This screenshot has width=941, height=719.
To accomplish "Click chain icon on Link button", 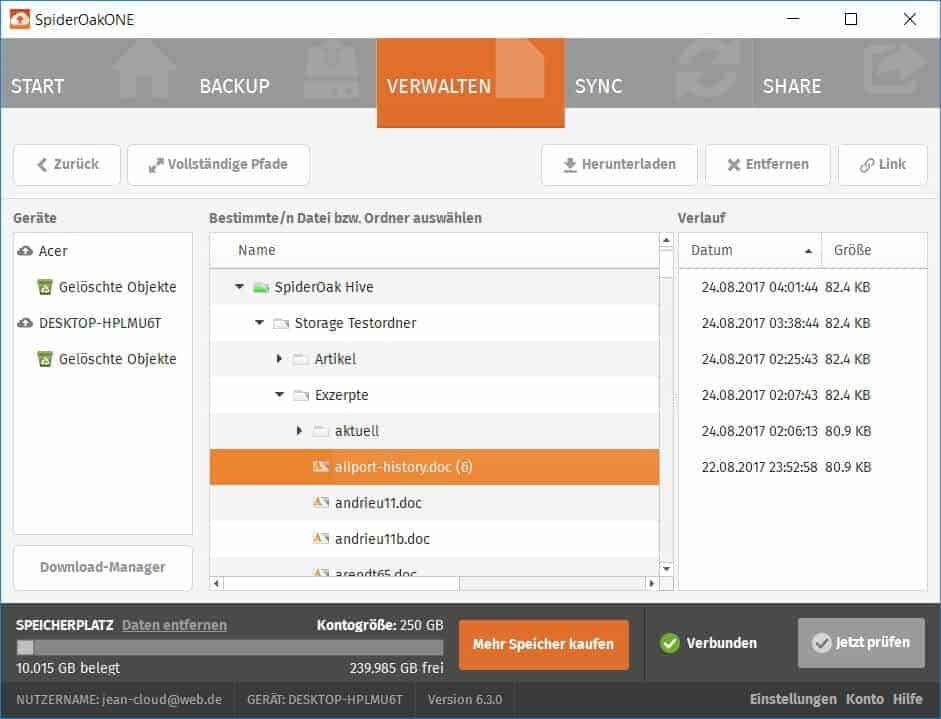I will pos(867,165).
